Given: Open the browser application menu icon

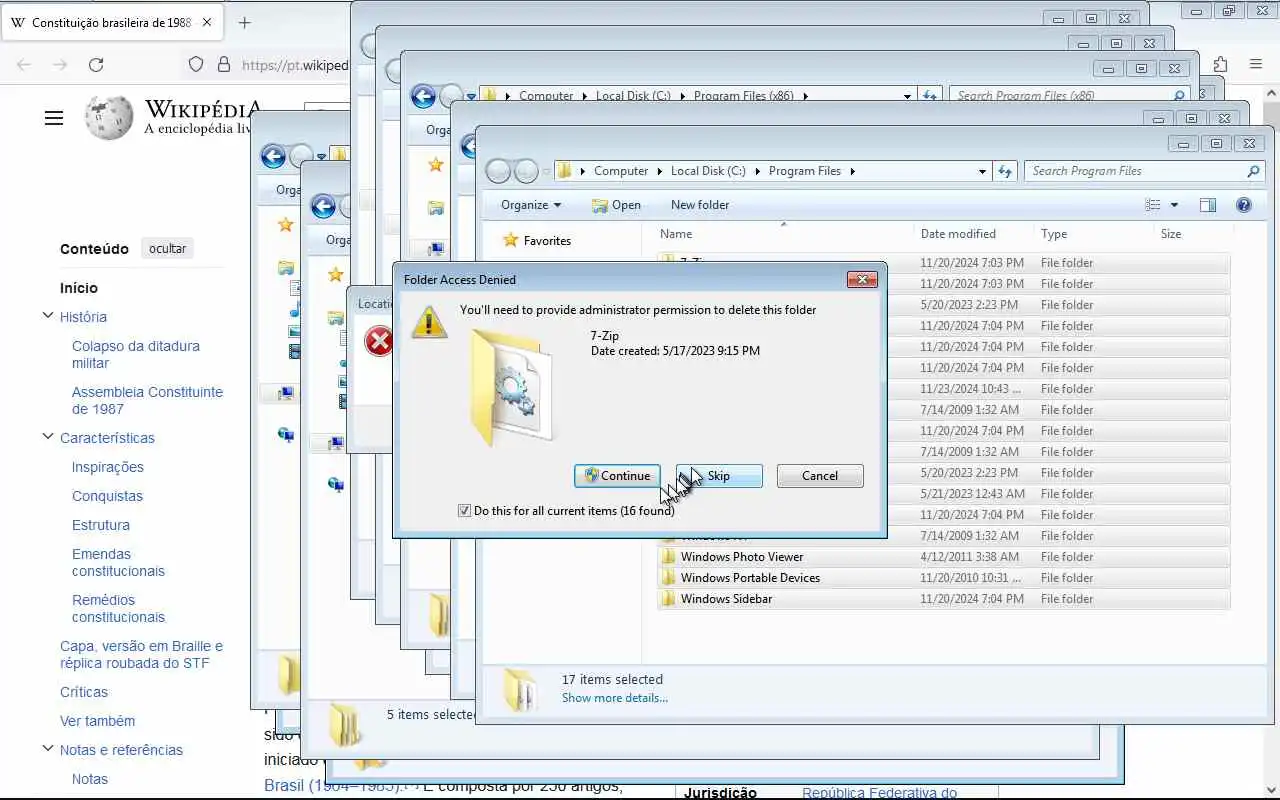Looking at the screenshot, I should pos(1256,64).
